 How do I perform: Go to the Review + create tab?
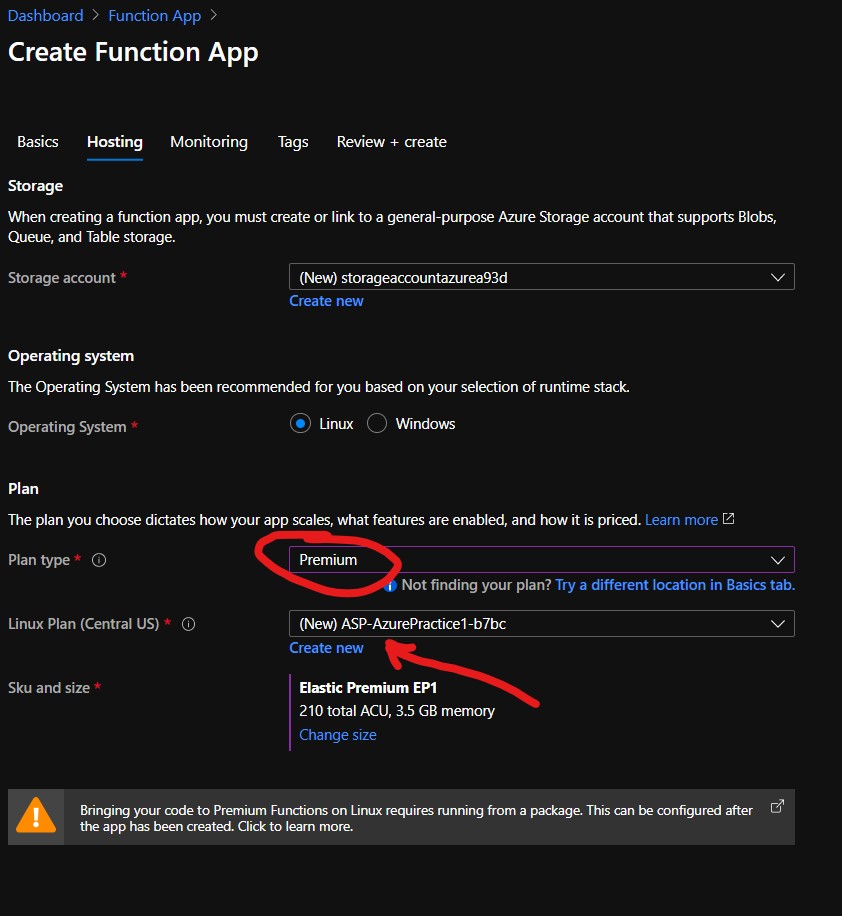[x=391, y=142]
